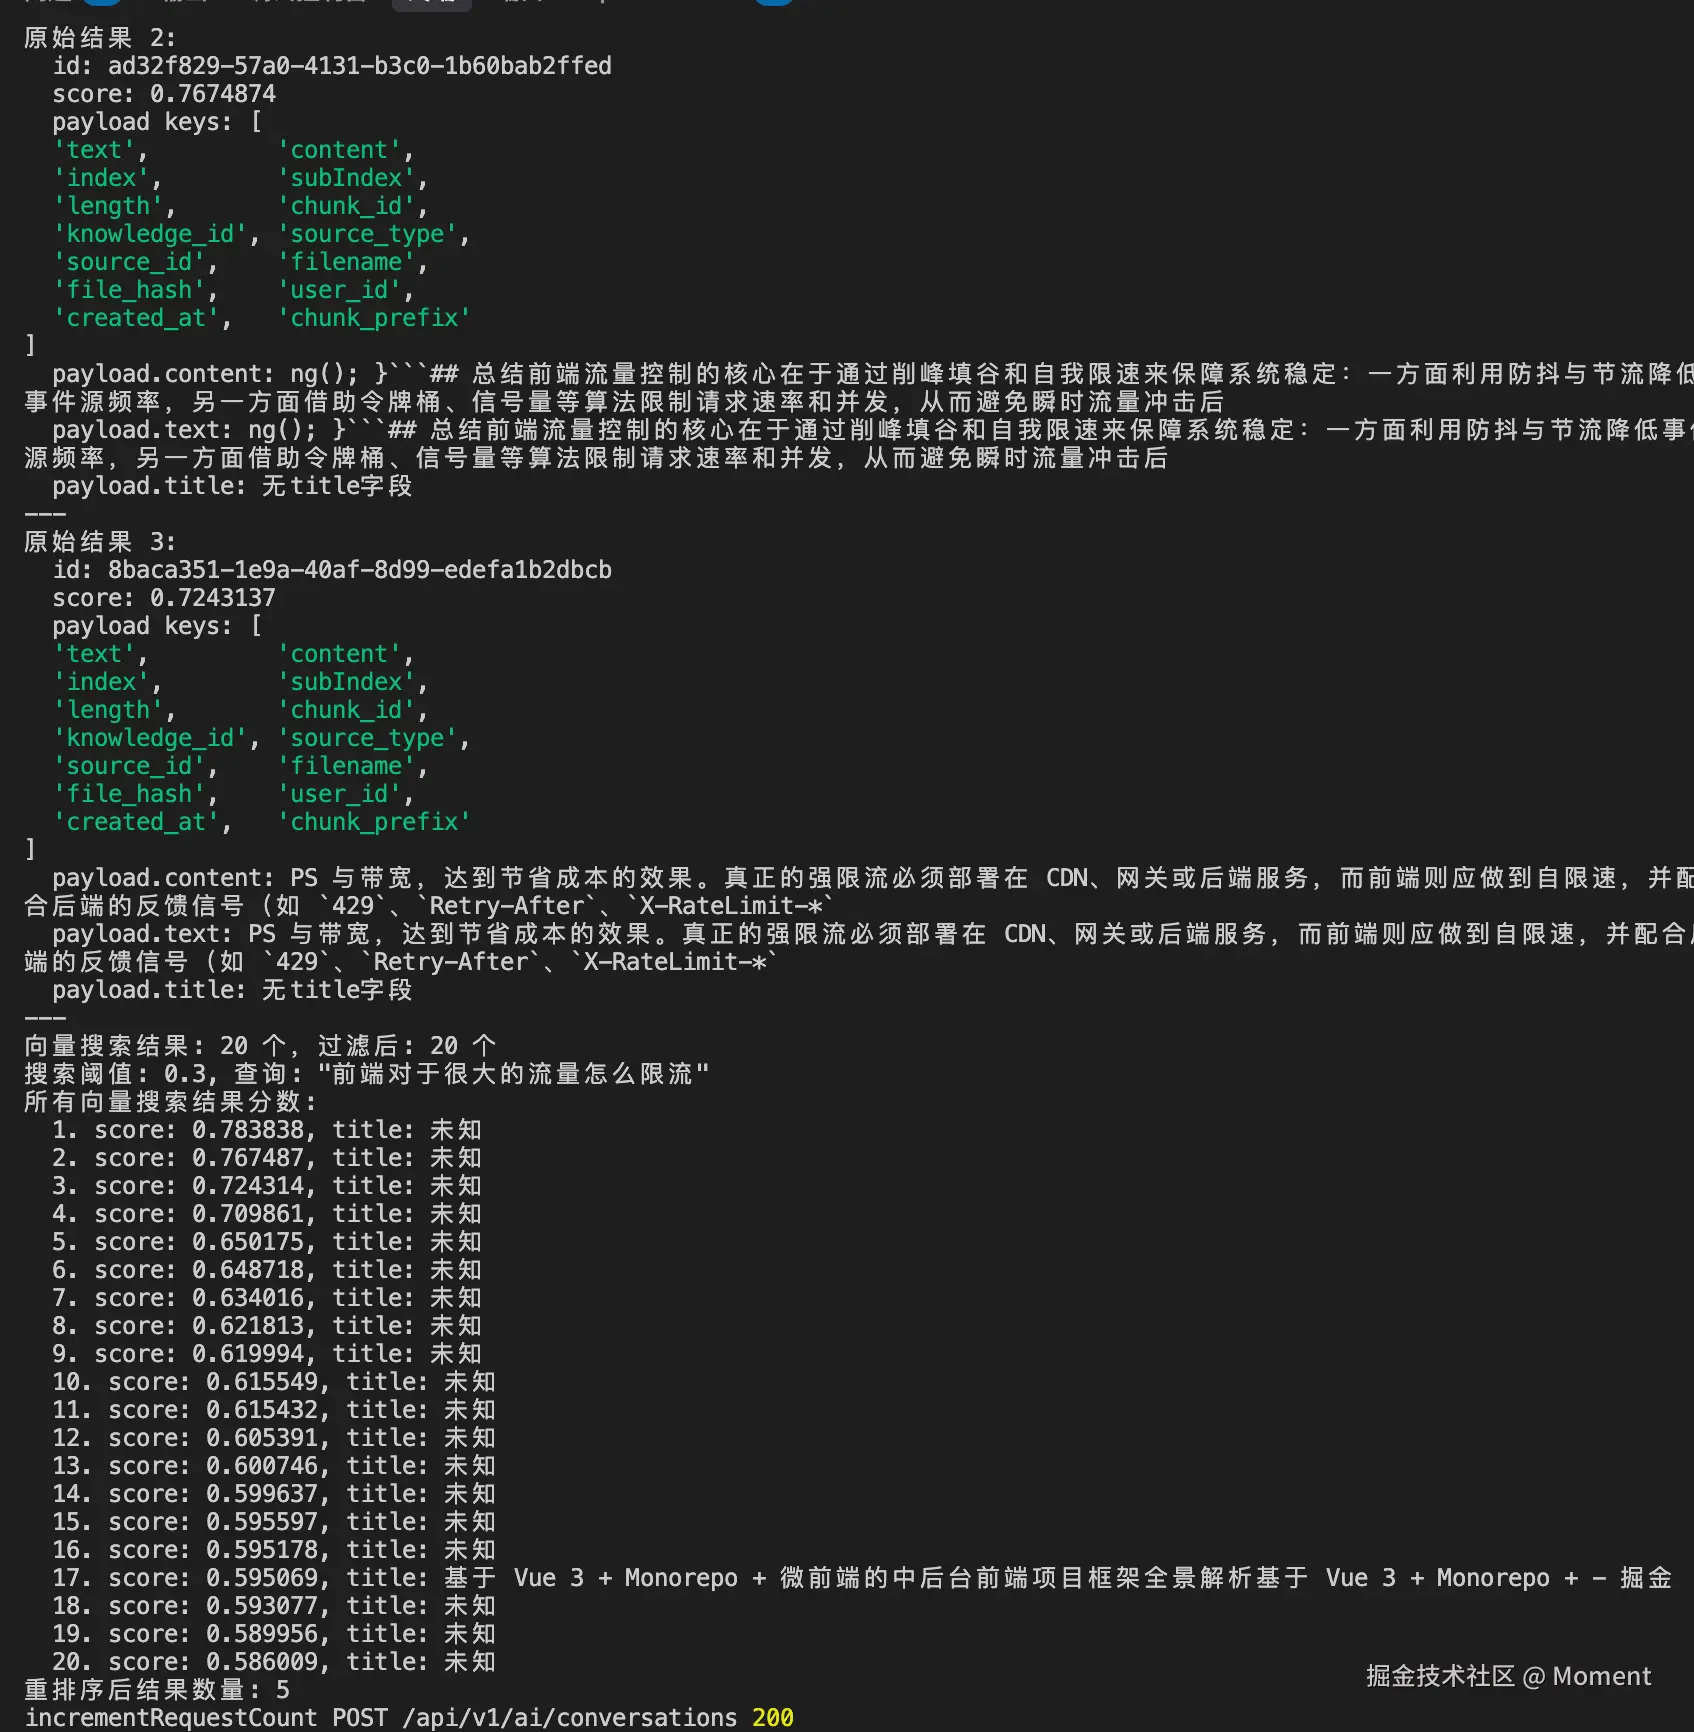Click the "掘金技术社区 @ Moment" watermark
Viewport: 1694px width, 1732px height.
click(1508, 1676)
